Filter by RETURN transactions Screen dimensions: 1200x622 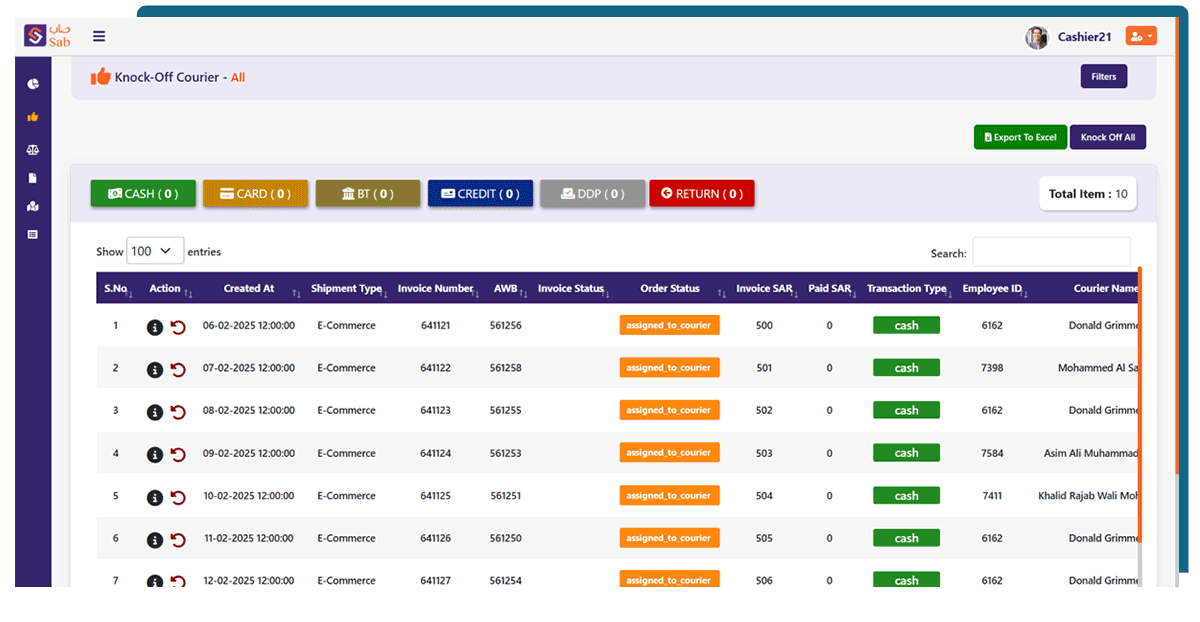[x=702, y=194]
